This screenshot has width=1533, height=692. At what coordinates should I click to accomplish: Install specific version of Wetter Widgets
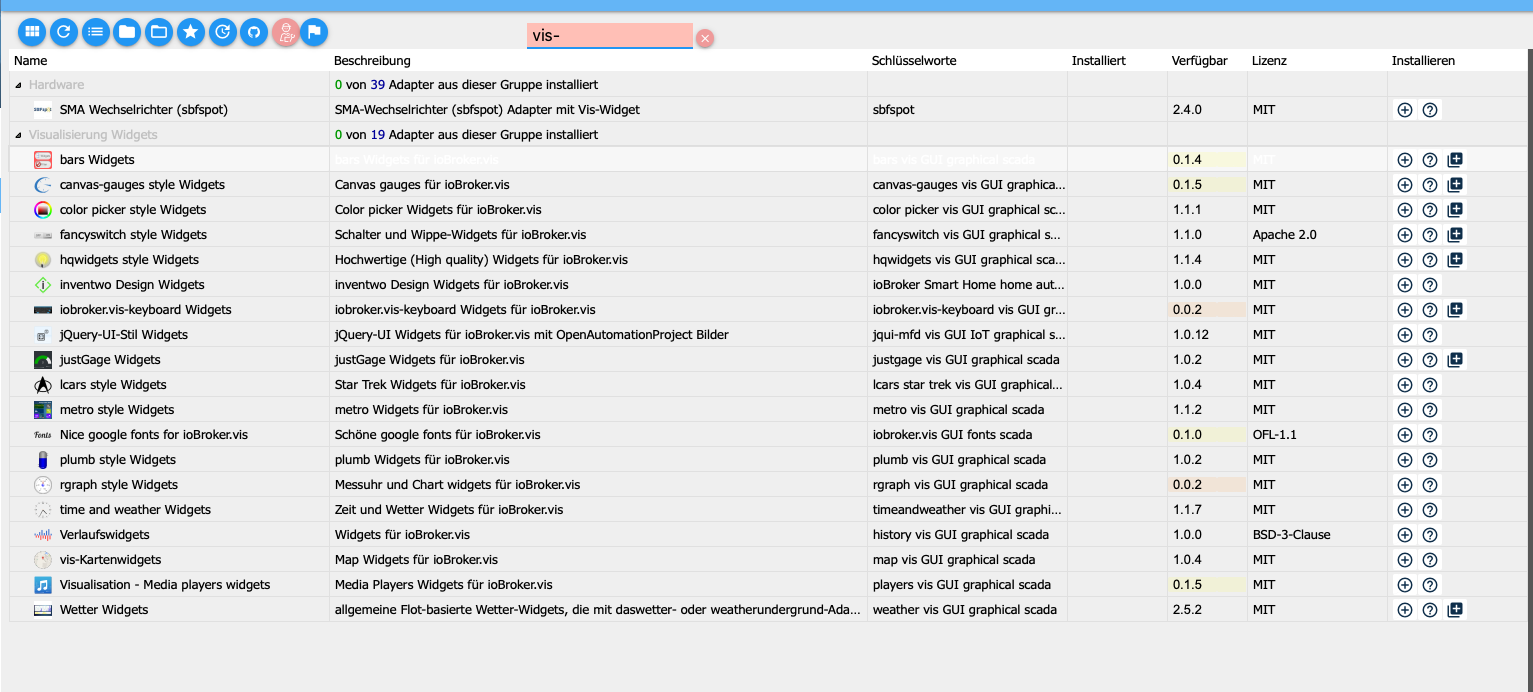(x=1455, y=610)
